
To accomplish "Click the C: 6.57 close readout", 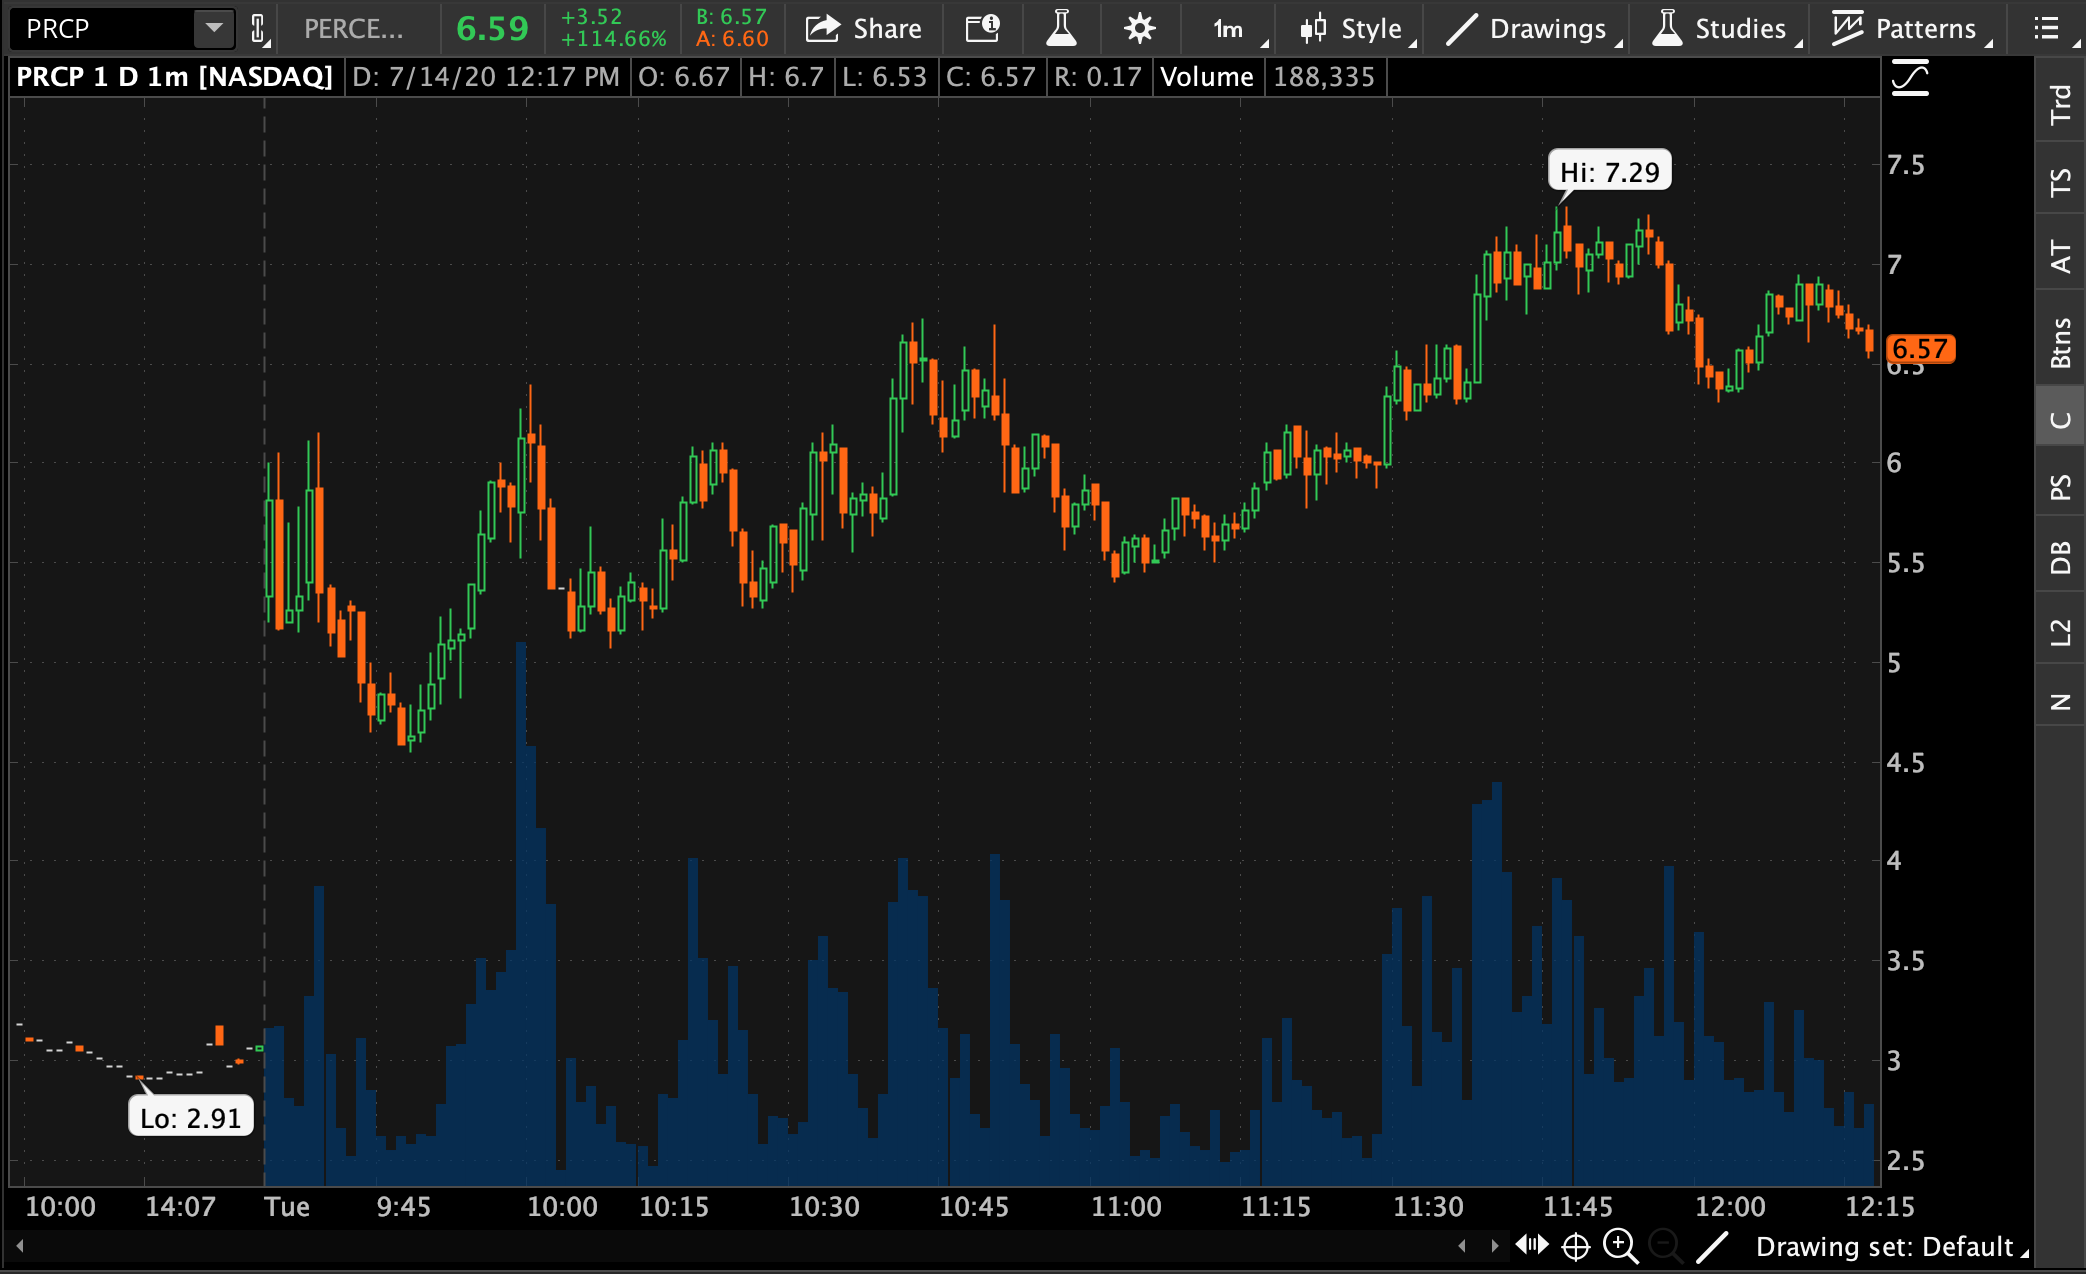I will pyautogui.click(x=990, y=77).
